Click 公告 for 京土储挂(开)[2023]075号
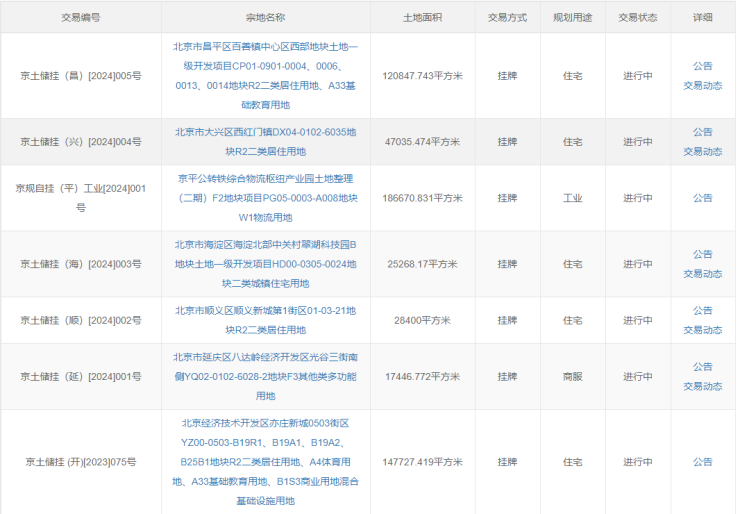Screen dimensions: 740x514 702,461
